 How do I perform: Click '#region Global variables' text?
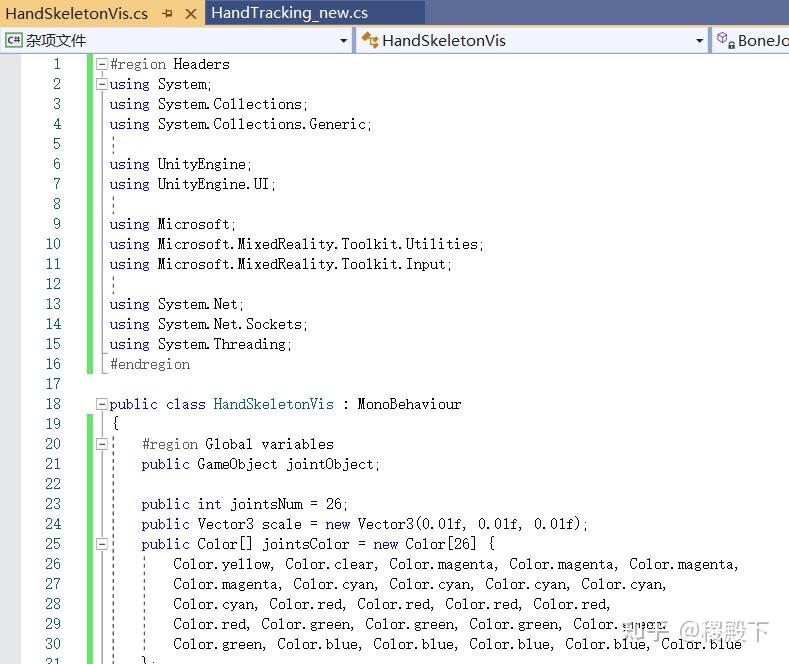[x=238, y=444]
